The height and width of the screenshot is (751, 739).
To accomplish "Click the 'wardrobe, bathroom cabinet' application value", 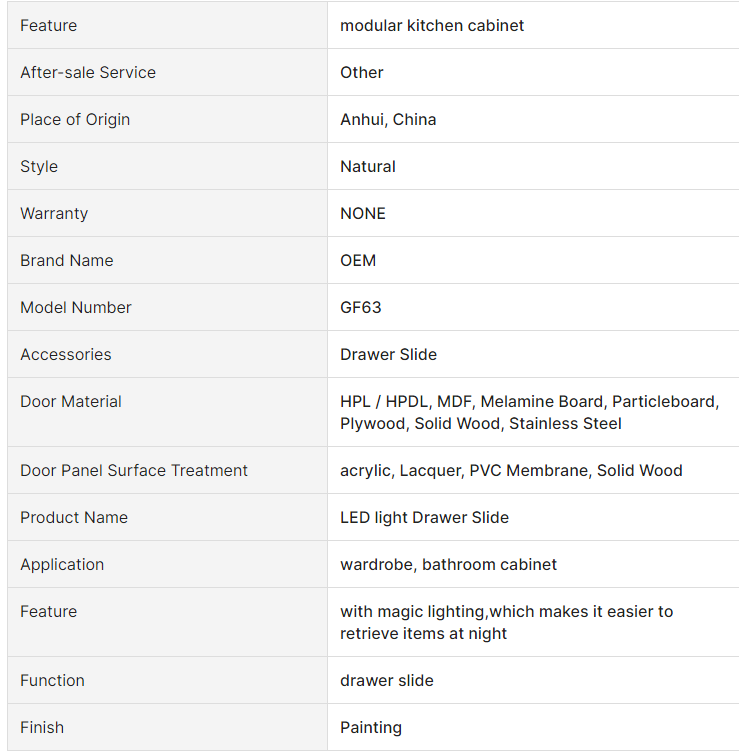I will click(x=448, y=564).
